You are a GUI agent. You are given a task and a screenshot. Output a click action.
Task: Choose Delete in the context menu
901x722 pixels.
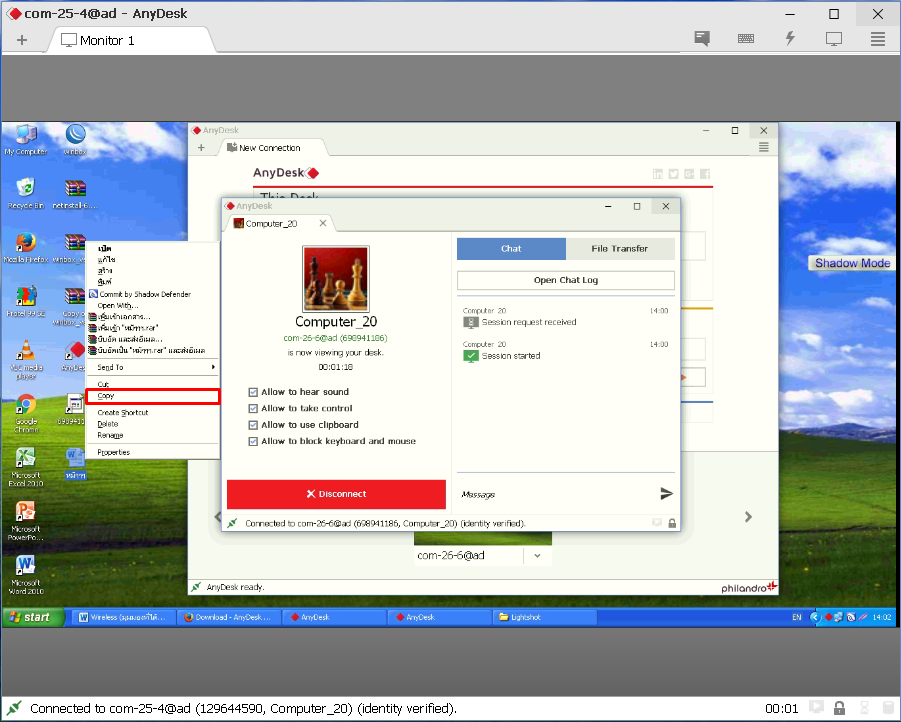tap(152, 424)
